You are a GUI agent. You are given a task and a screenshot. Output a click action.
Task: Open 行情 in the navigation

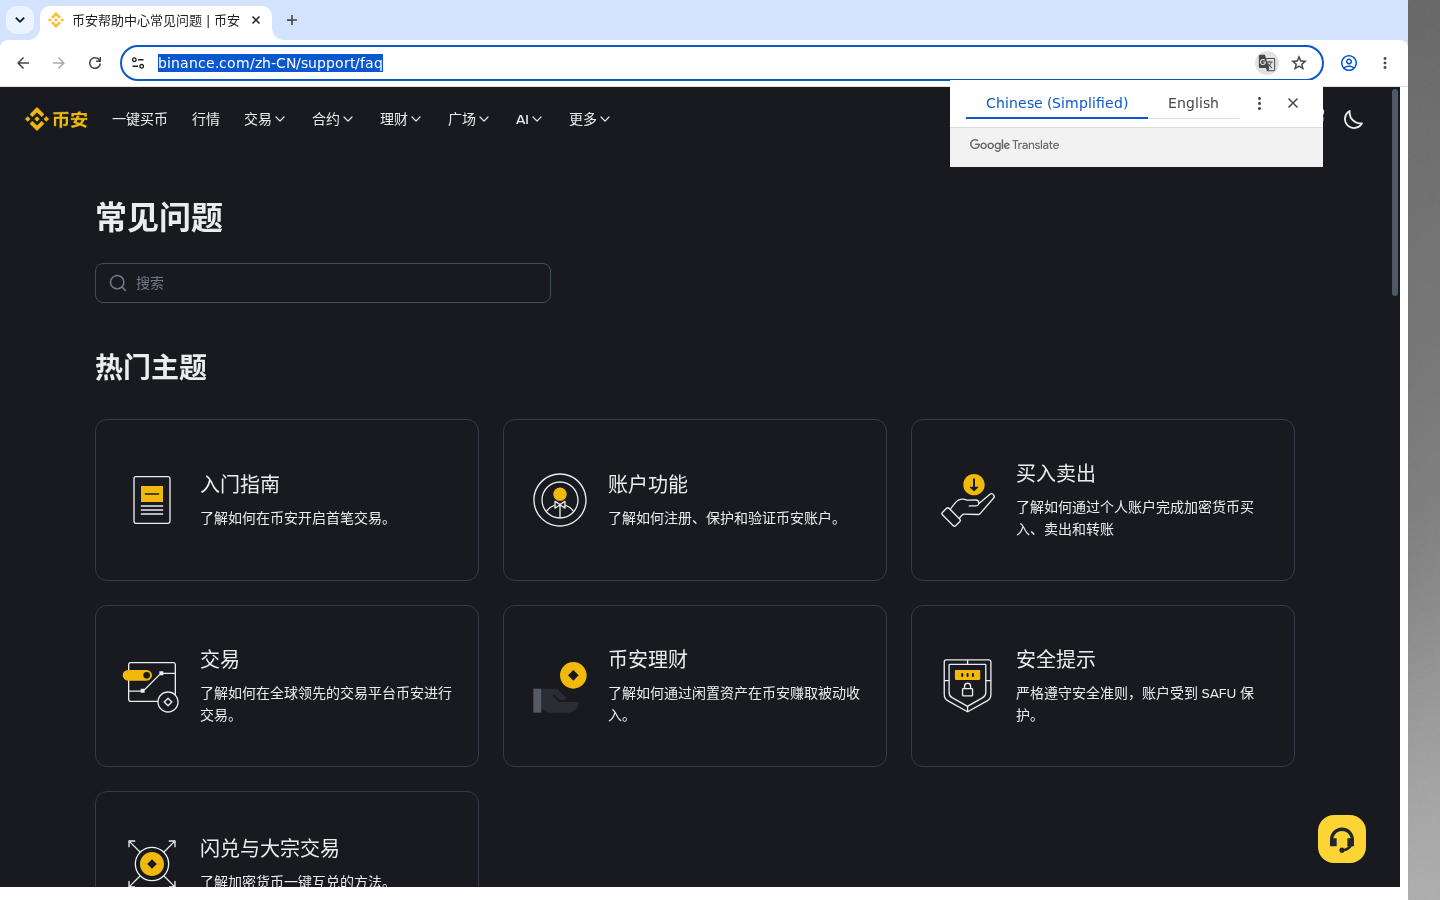[206, 119]
